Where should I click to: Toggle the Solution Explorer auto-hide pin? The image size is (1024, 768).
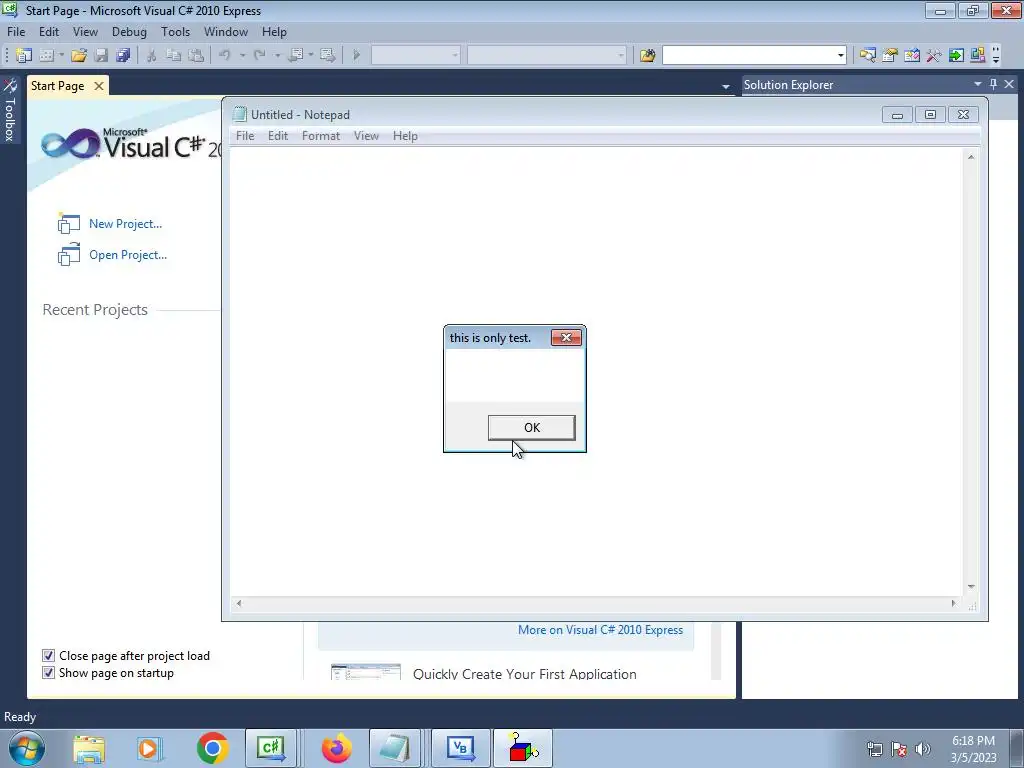993,84
